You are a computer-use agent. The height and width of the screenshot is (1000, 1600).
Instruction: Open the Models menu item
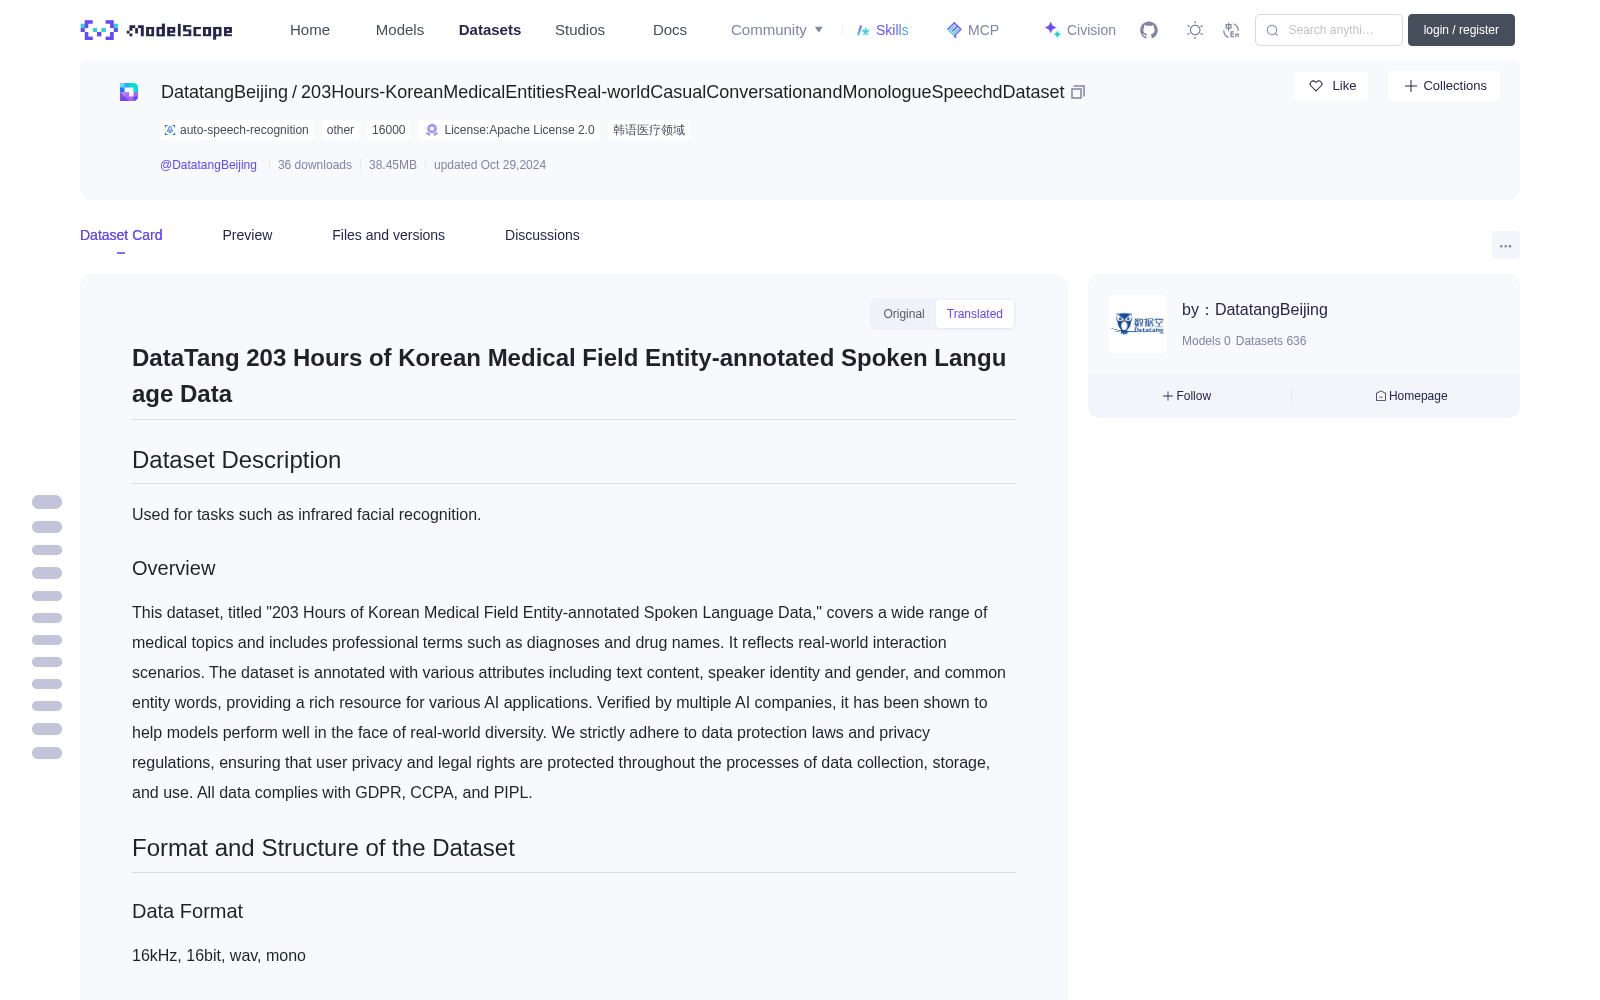point(400,30)
